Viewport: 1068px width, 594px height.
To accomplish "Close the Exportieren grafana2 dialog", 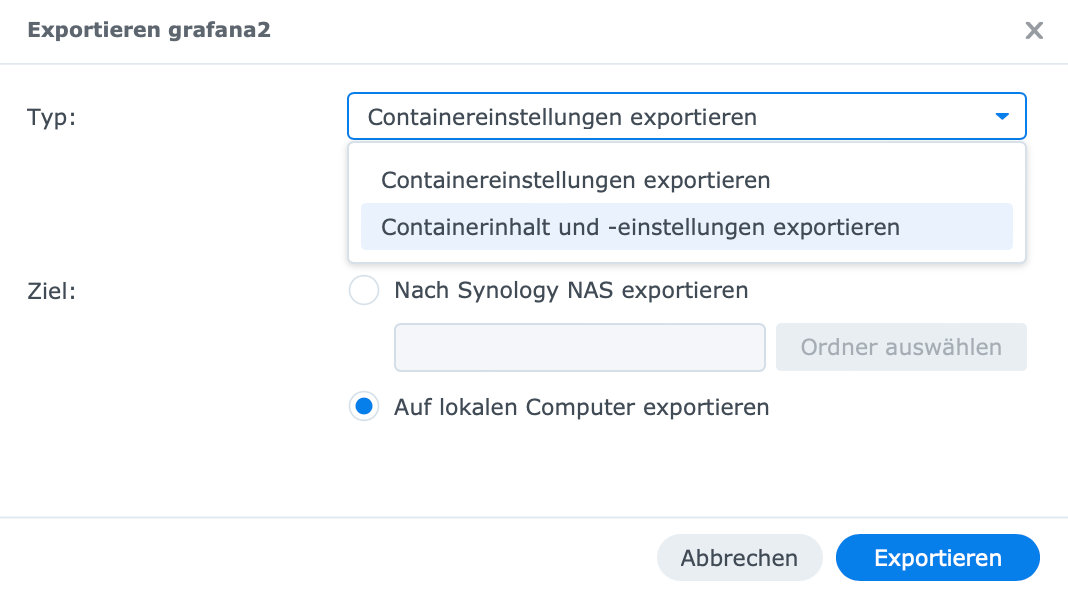I will 1034,31.
